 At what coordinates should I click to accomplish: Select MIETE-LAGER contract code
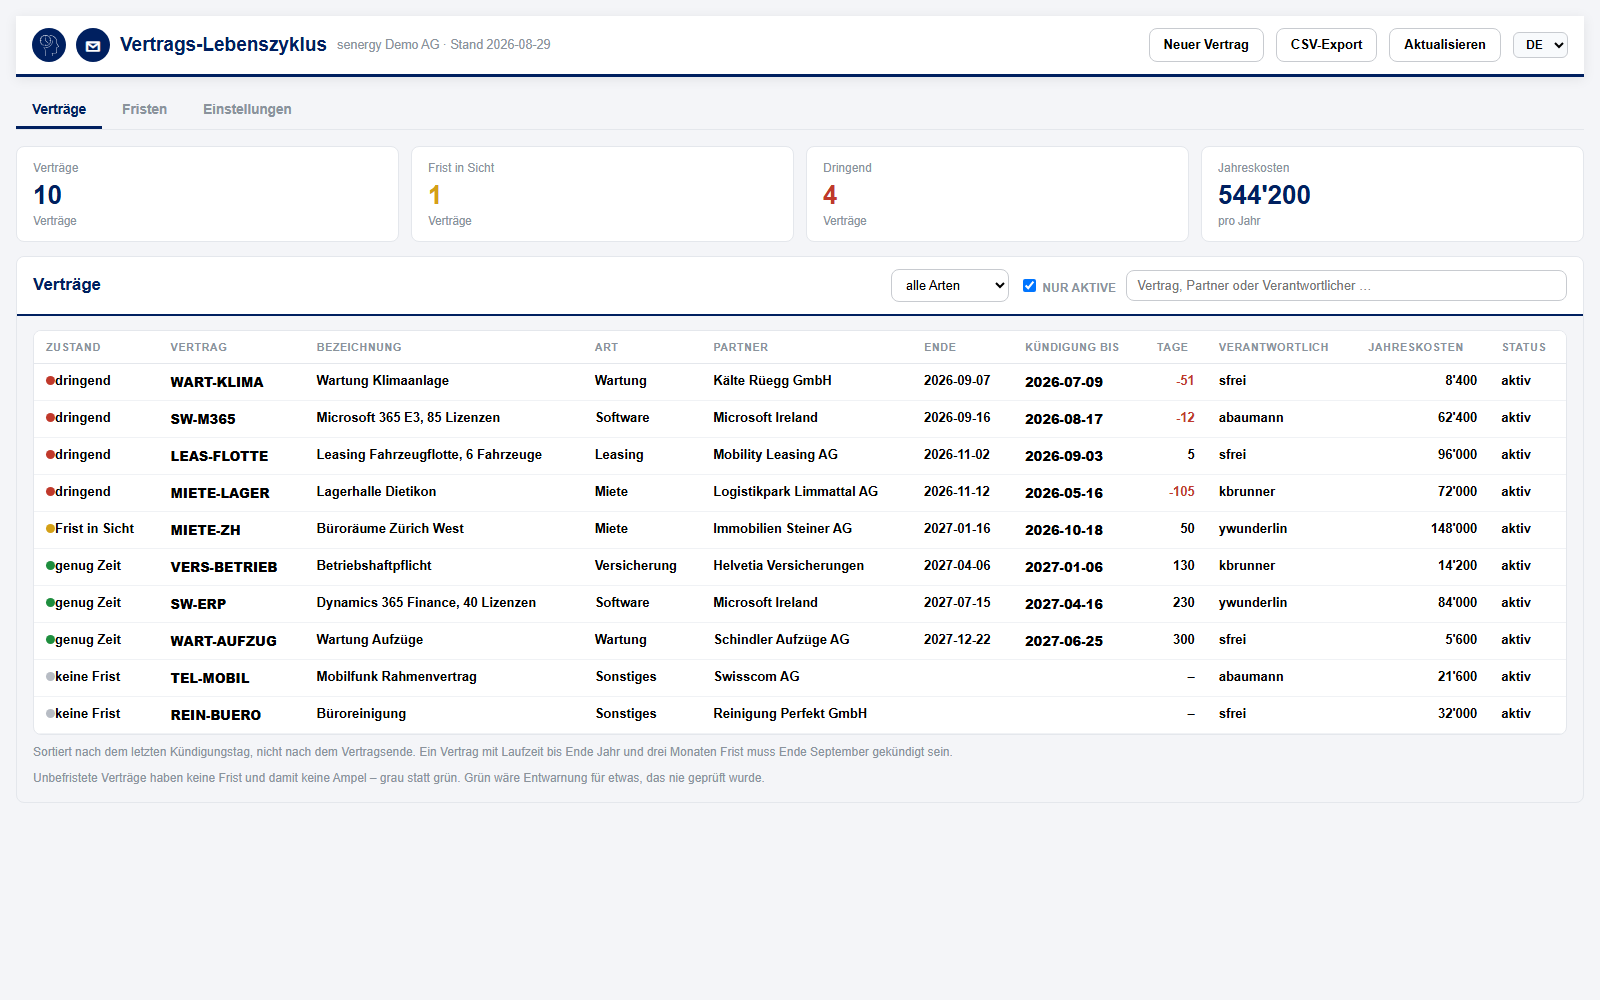click(x=220, y=493)
